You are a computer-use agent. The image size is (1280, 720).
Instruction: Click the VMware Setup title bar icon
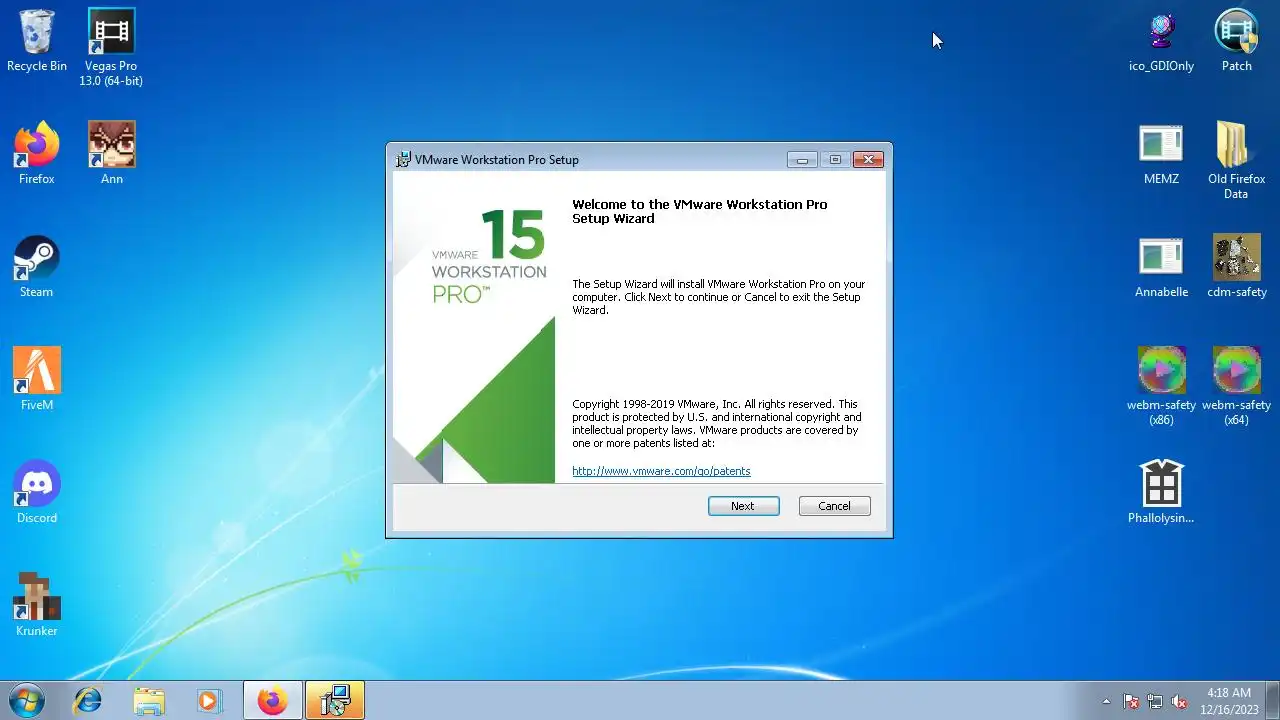[403, 159]
